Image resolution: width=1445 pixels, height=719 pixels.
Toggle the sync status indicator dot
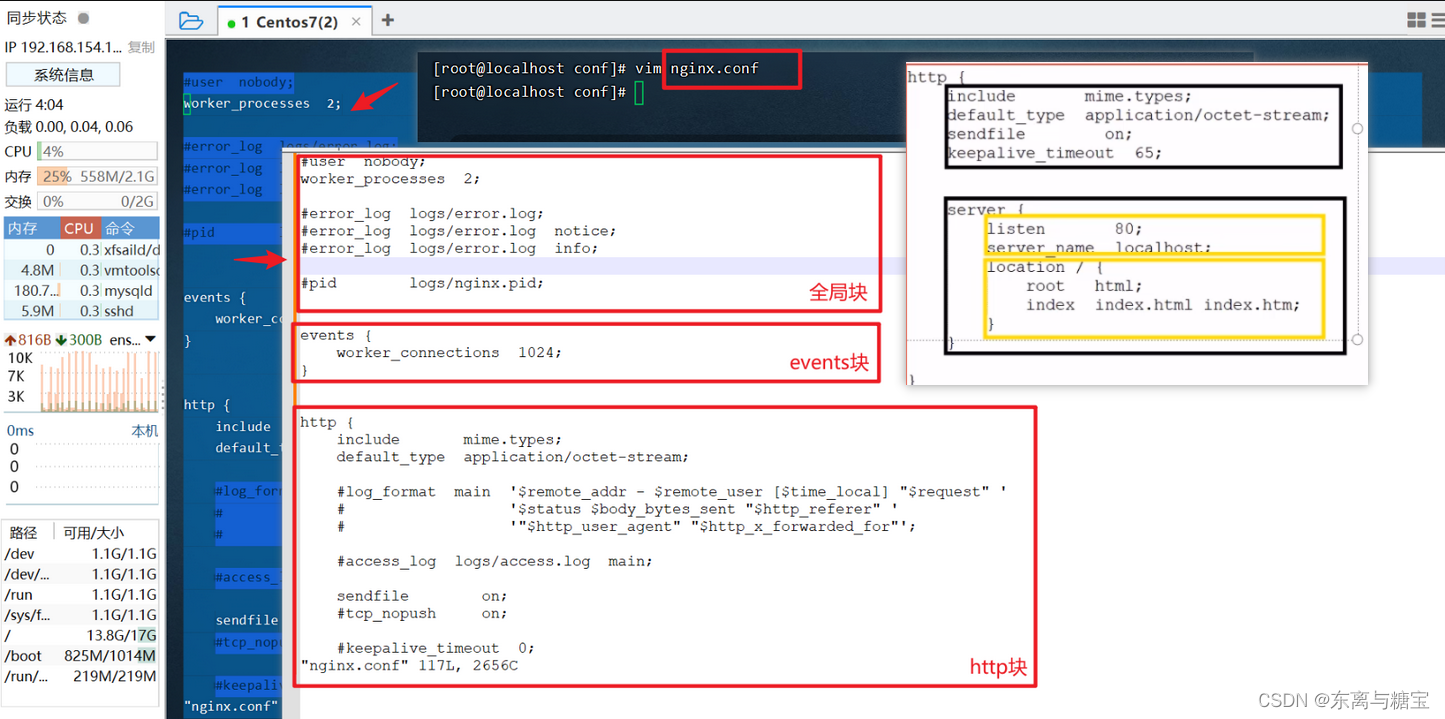[x=83, y=18]
